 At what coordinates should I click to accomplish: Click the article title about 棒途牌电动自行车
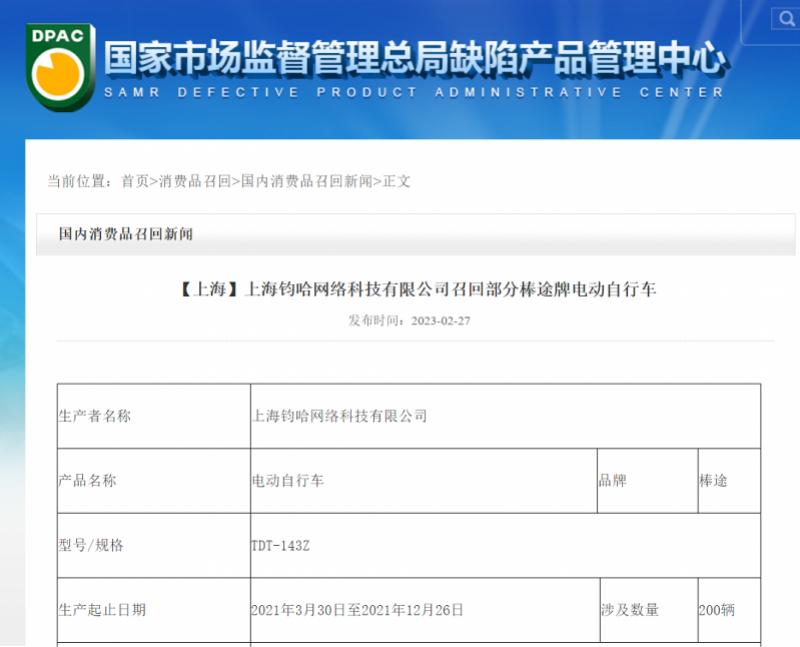(418, 289)
